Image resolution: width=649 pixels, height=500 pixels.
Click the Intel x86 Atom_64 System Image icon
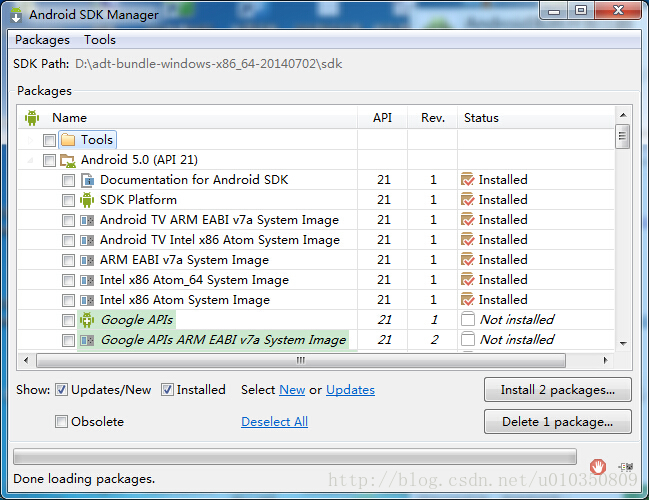coord(87,280)
